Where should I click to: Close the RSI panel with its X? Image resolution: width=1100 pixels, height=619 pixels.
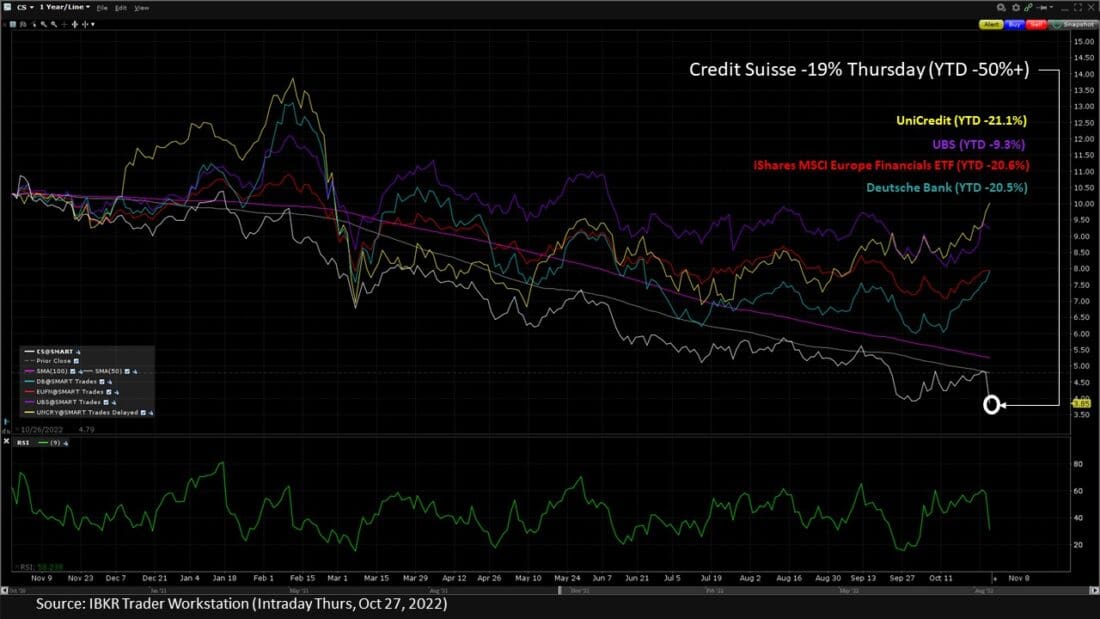[6, 441]
